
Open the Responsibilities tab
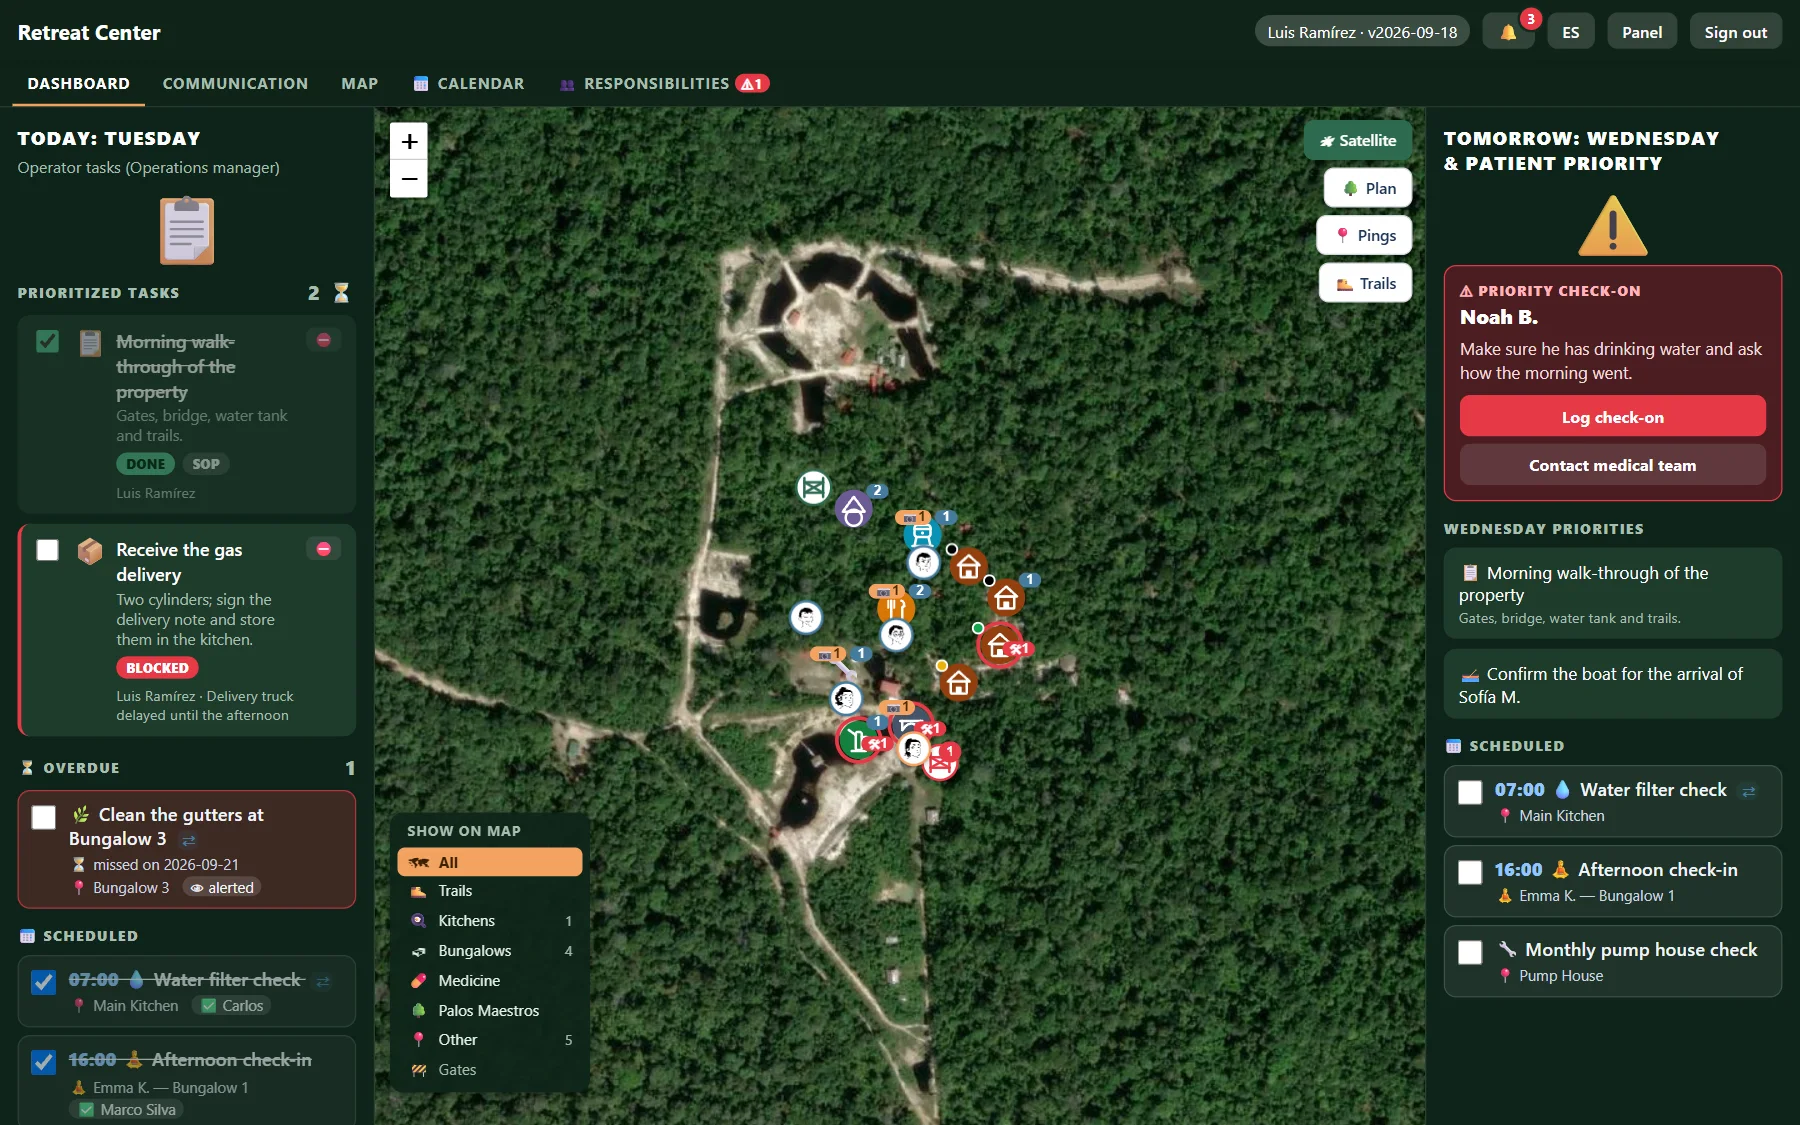[x=664, y=83]
